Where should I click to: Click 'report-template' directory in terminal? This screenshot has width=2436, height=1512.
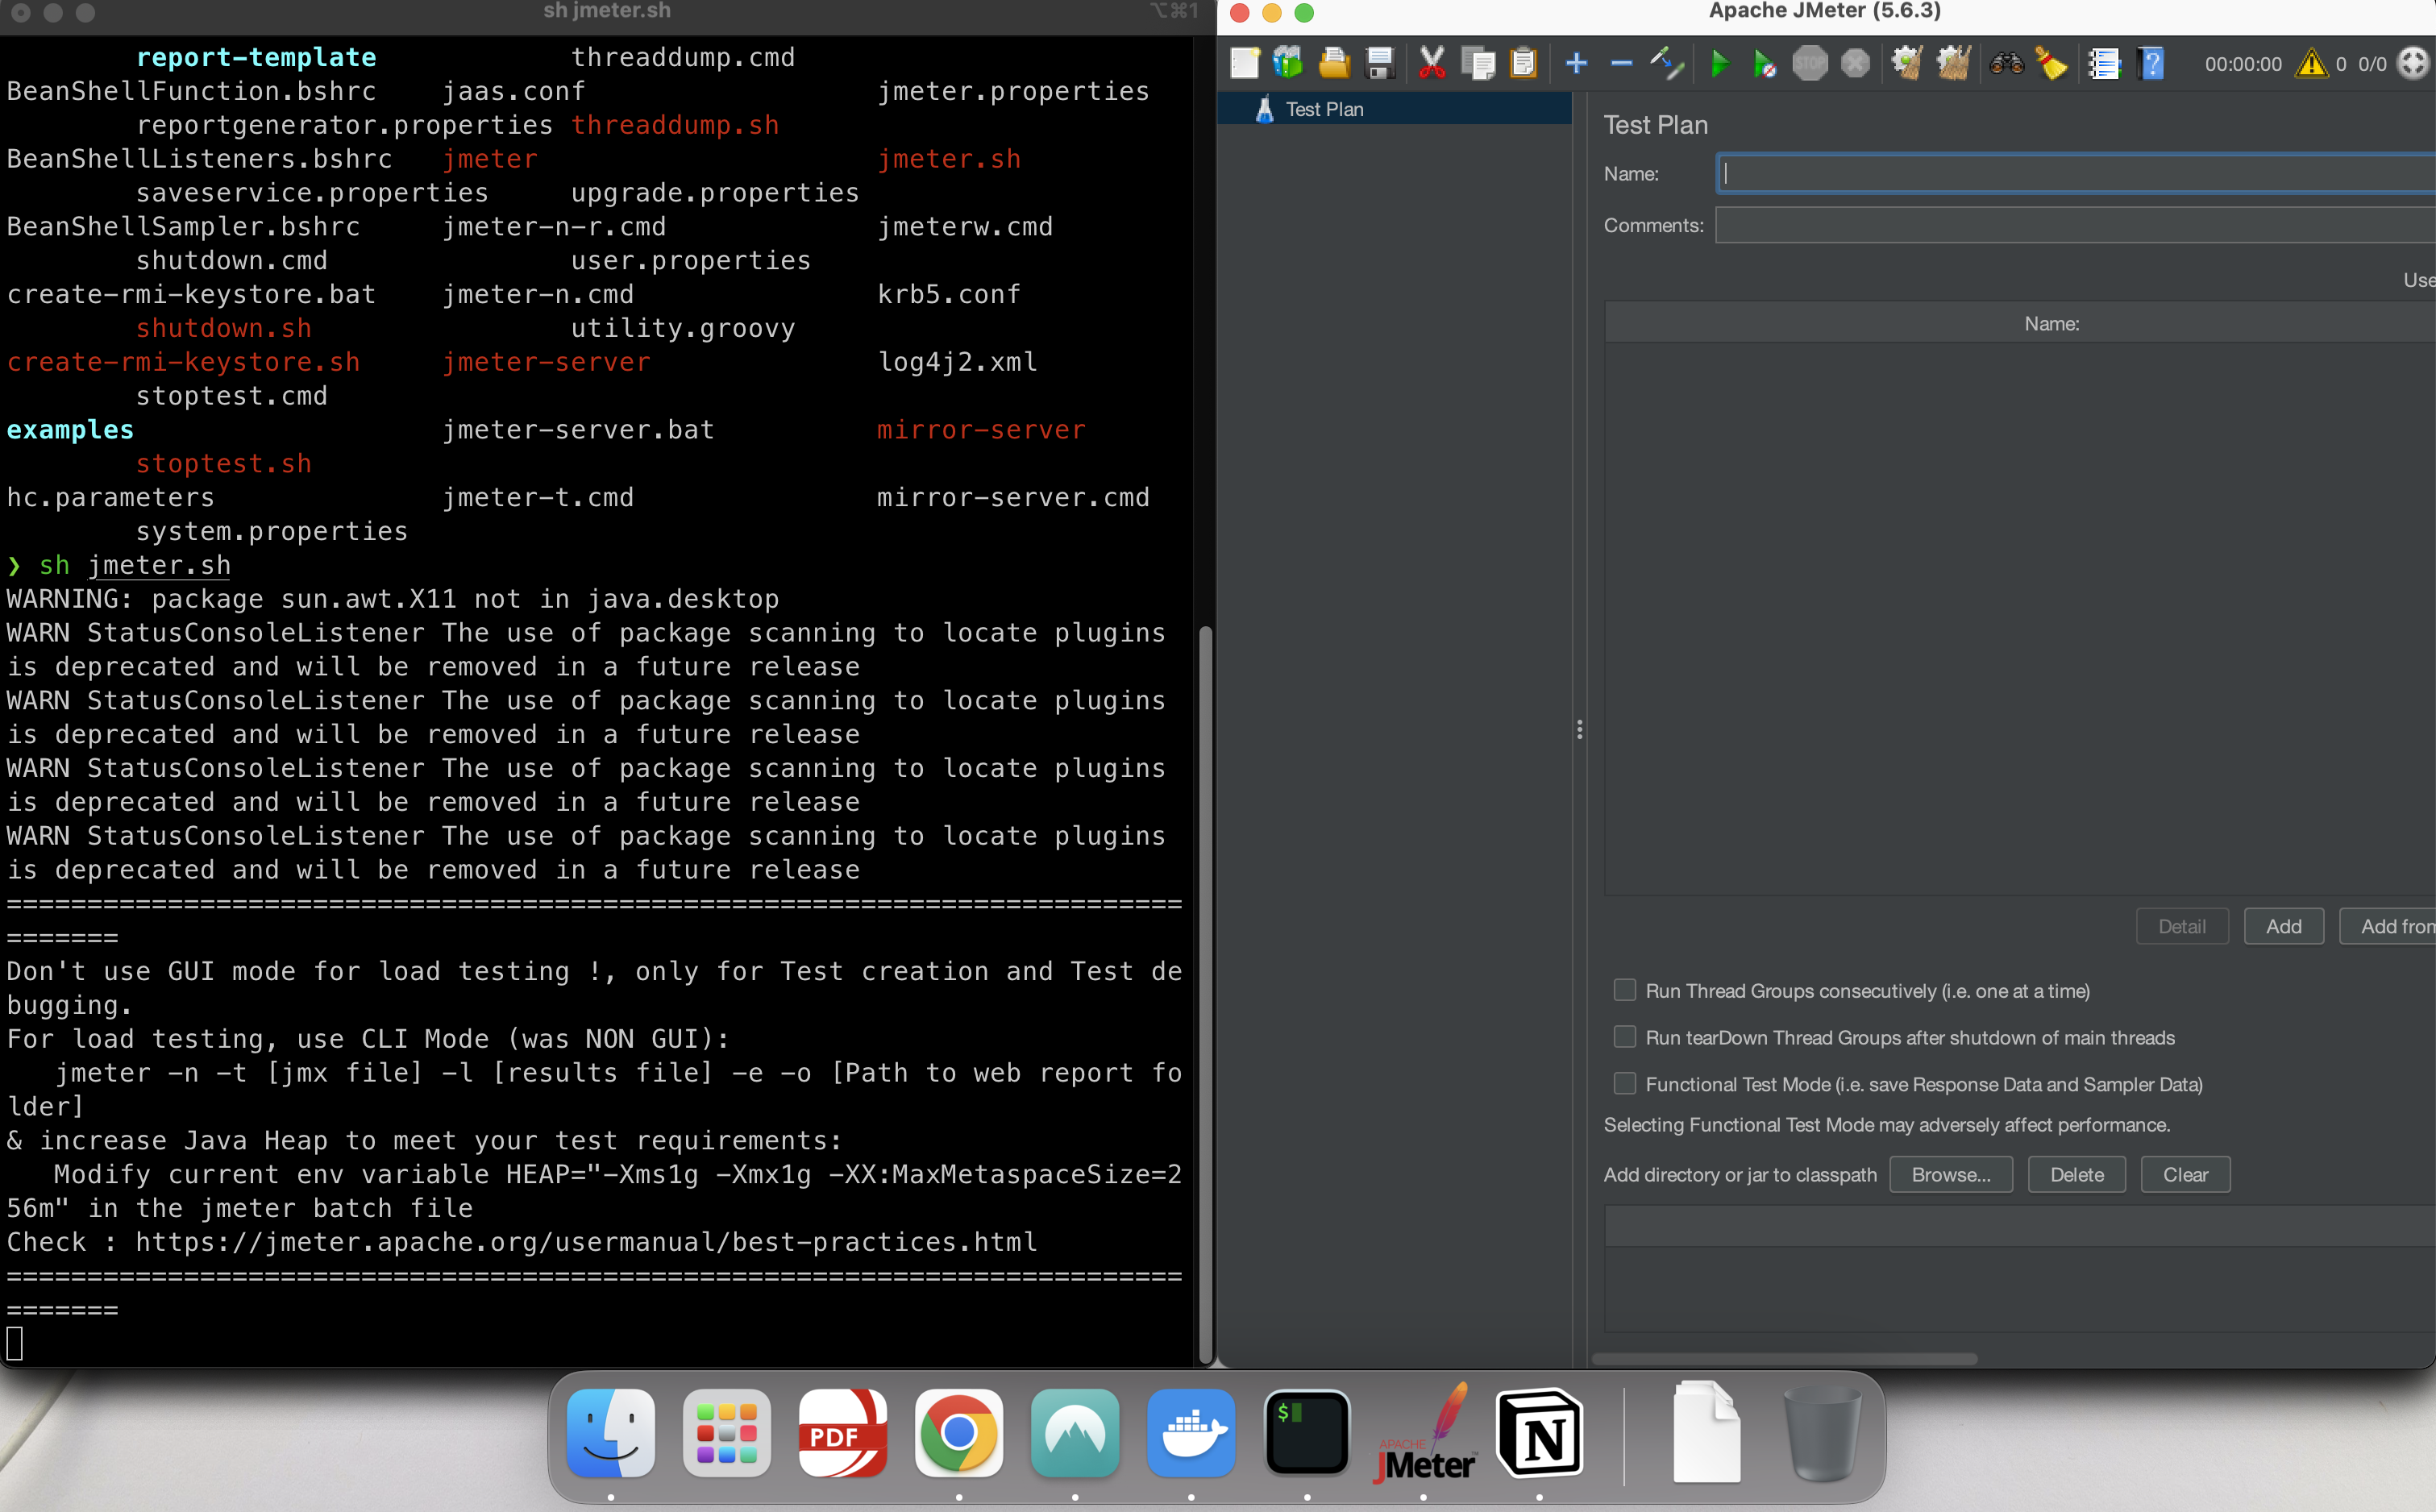[x=256, y=57]
